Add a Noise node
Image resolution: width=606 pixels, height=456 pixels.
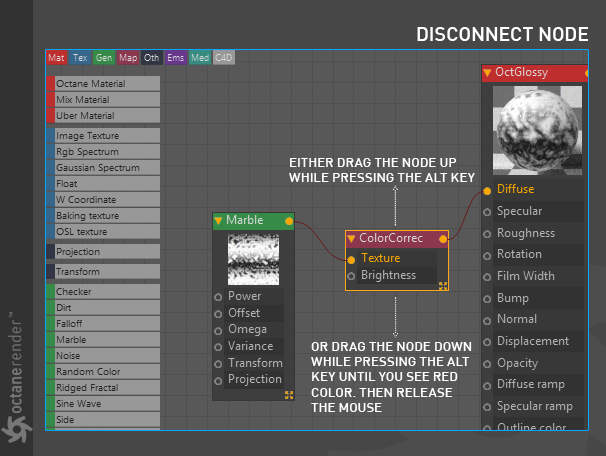pyautogui.click(x=103, y=356)
